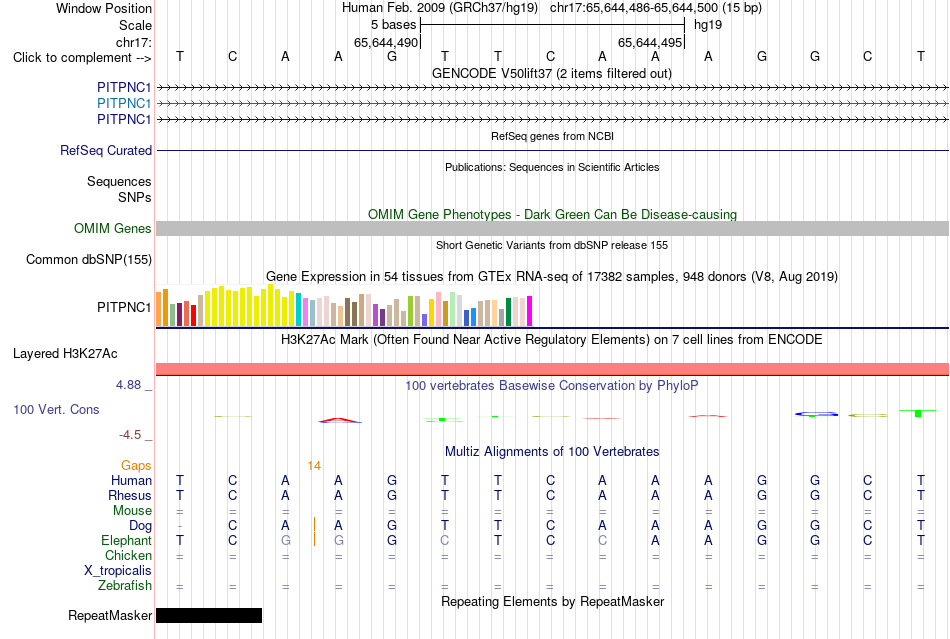
Task: Click the 65,644,495 coordinate marker
Action: (650, 42)
